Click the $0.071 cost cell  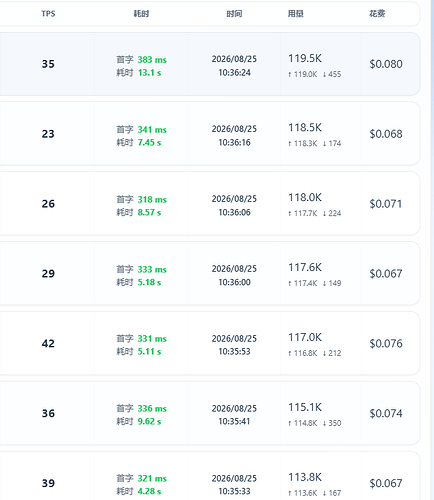[x=386, y=204]
